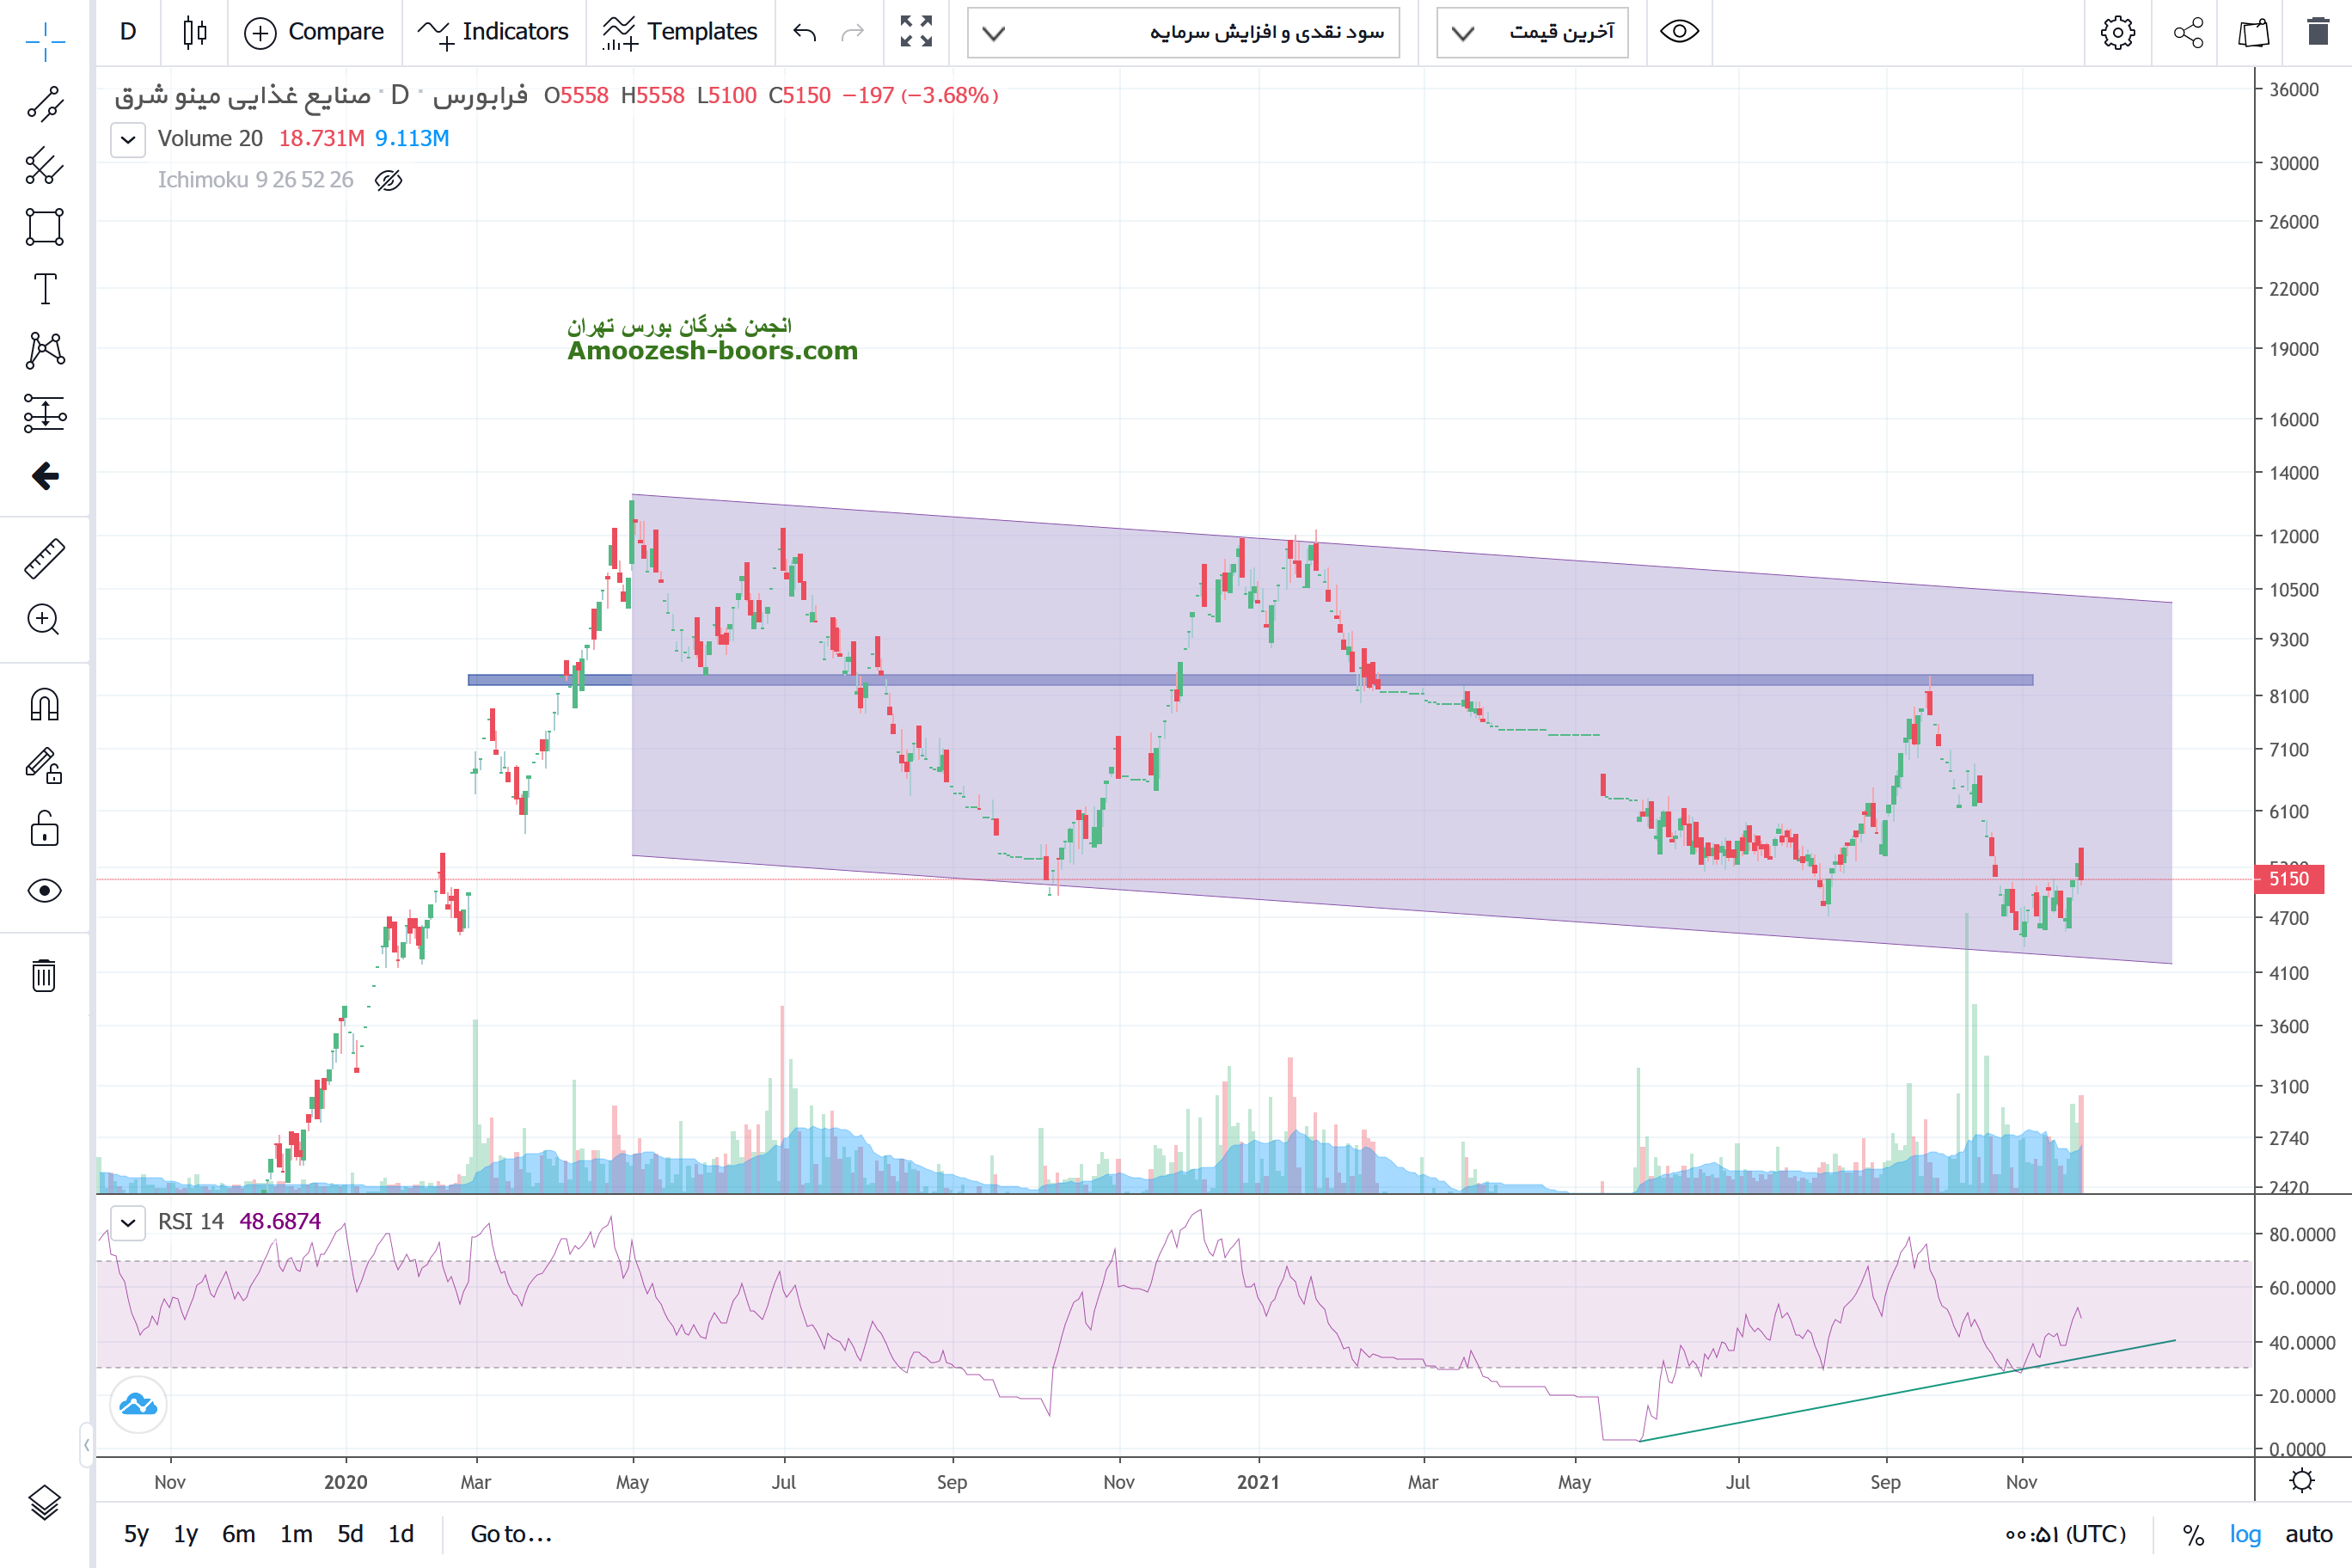Set the chart range to 6m

click(x=238, y=1534)
